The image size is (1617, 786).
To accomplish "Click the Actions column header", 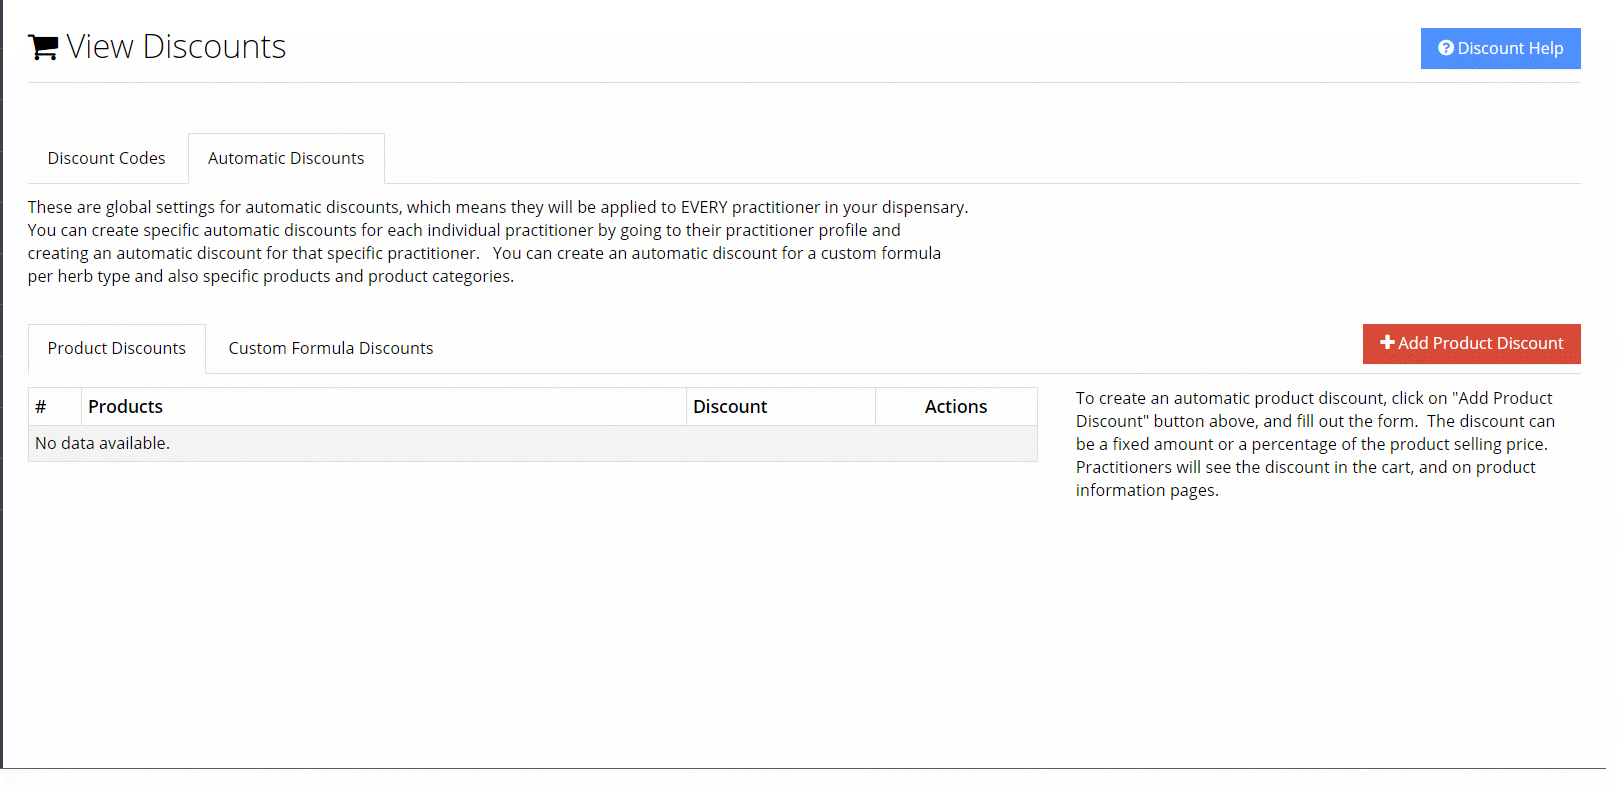I will point(956,407).
